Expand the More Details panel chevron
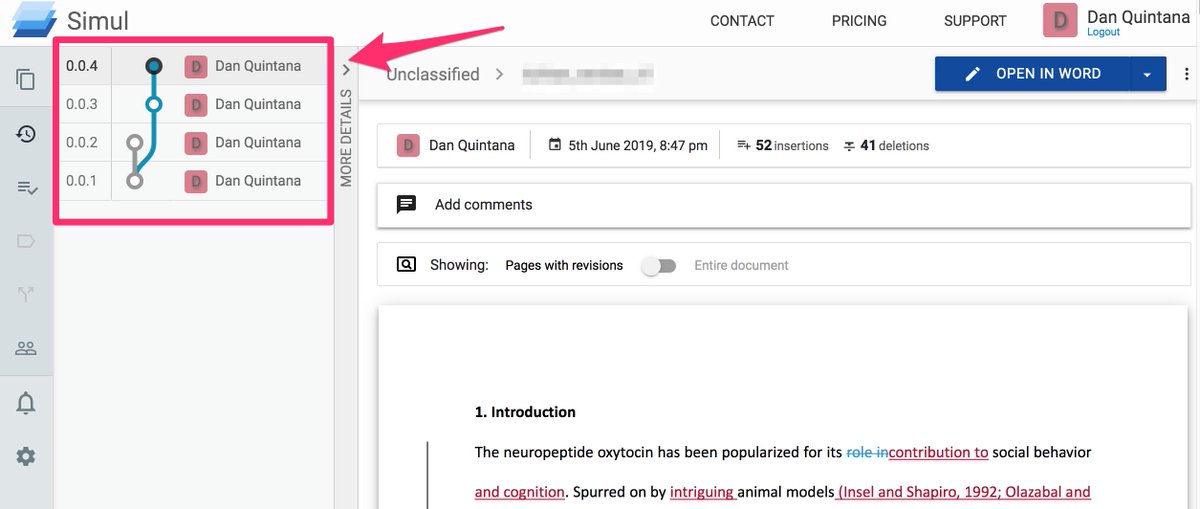 [346, 70]
